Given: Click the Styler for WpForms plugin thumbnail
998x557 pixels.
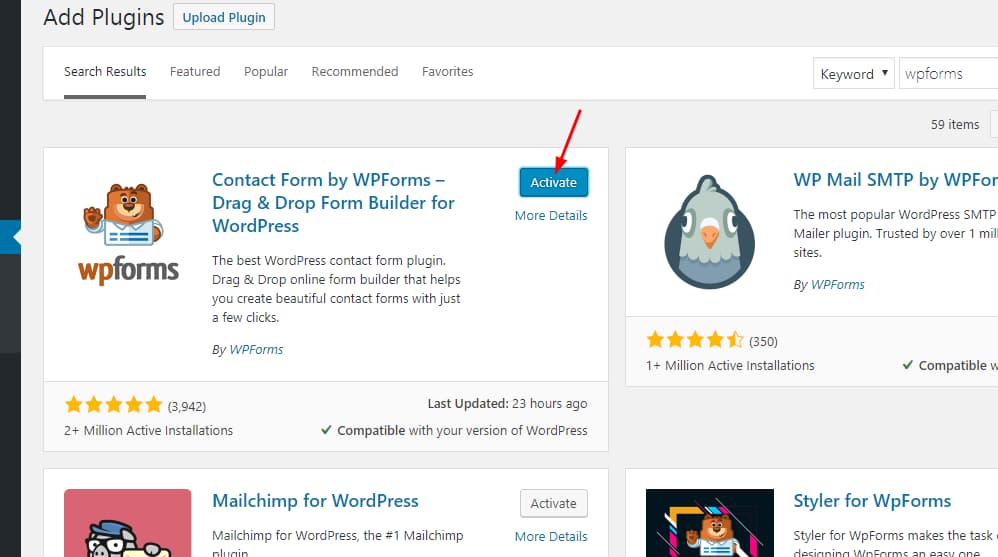Looking at the screenshot, I should coord(710,523).
